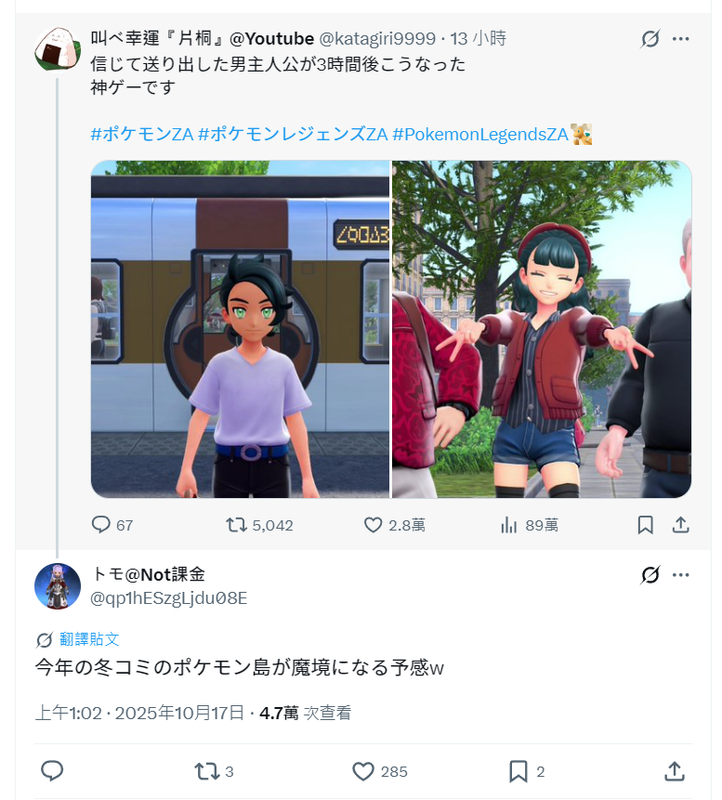
Task: Click the 翻譯貼文 translate link
Action: [x=89, y=639]
